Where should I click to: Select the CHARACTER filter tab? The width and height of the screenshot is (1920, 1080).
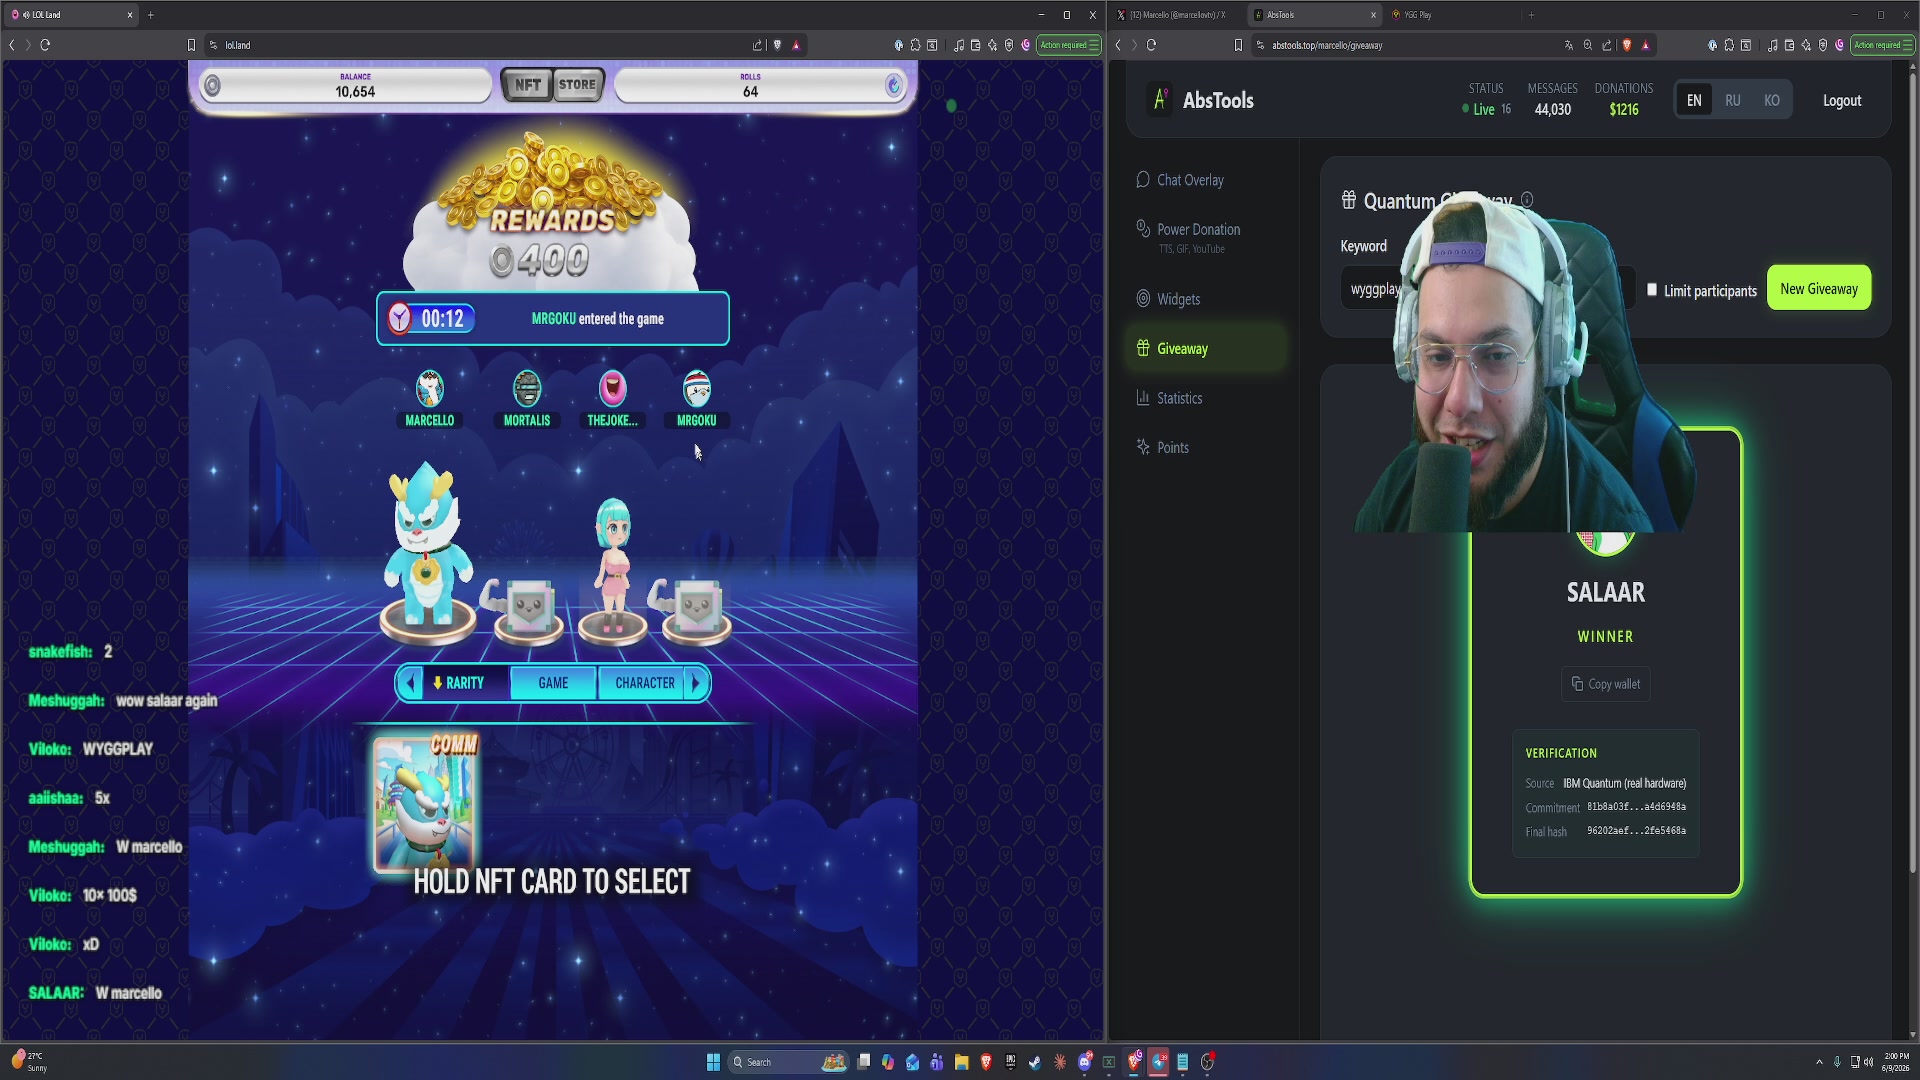(x=645, y=683)
